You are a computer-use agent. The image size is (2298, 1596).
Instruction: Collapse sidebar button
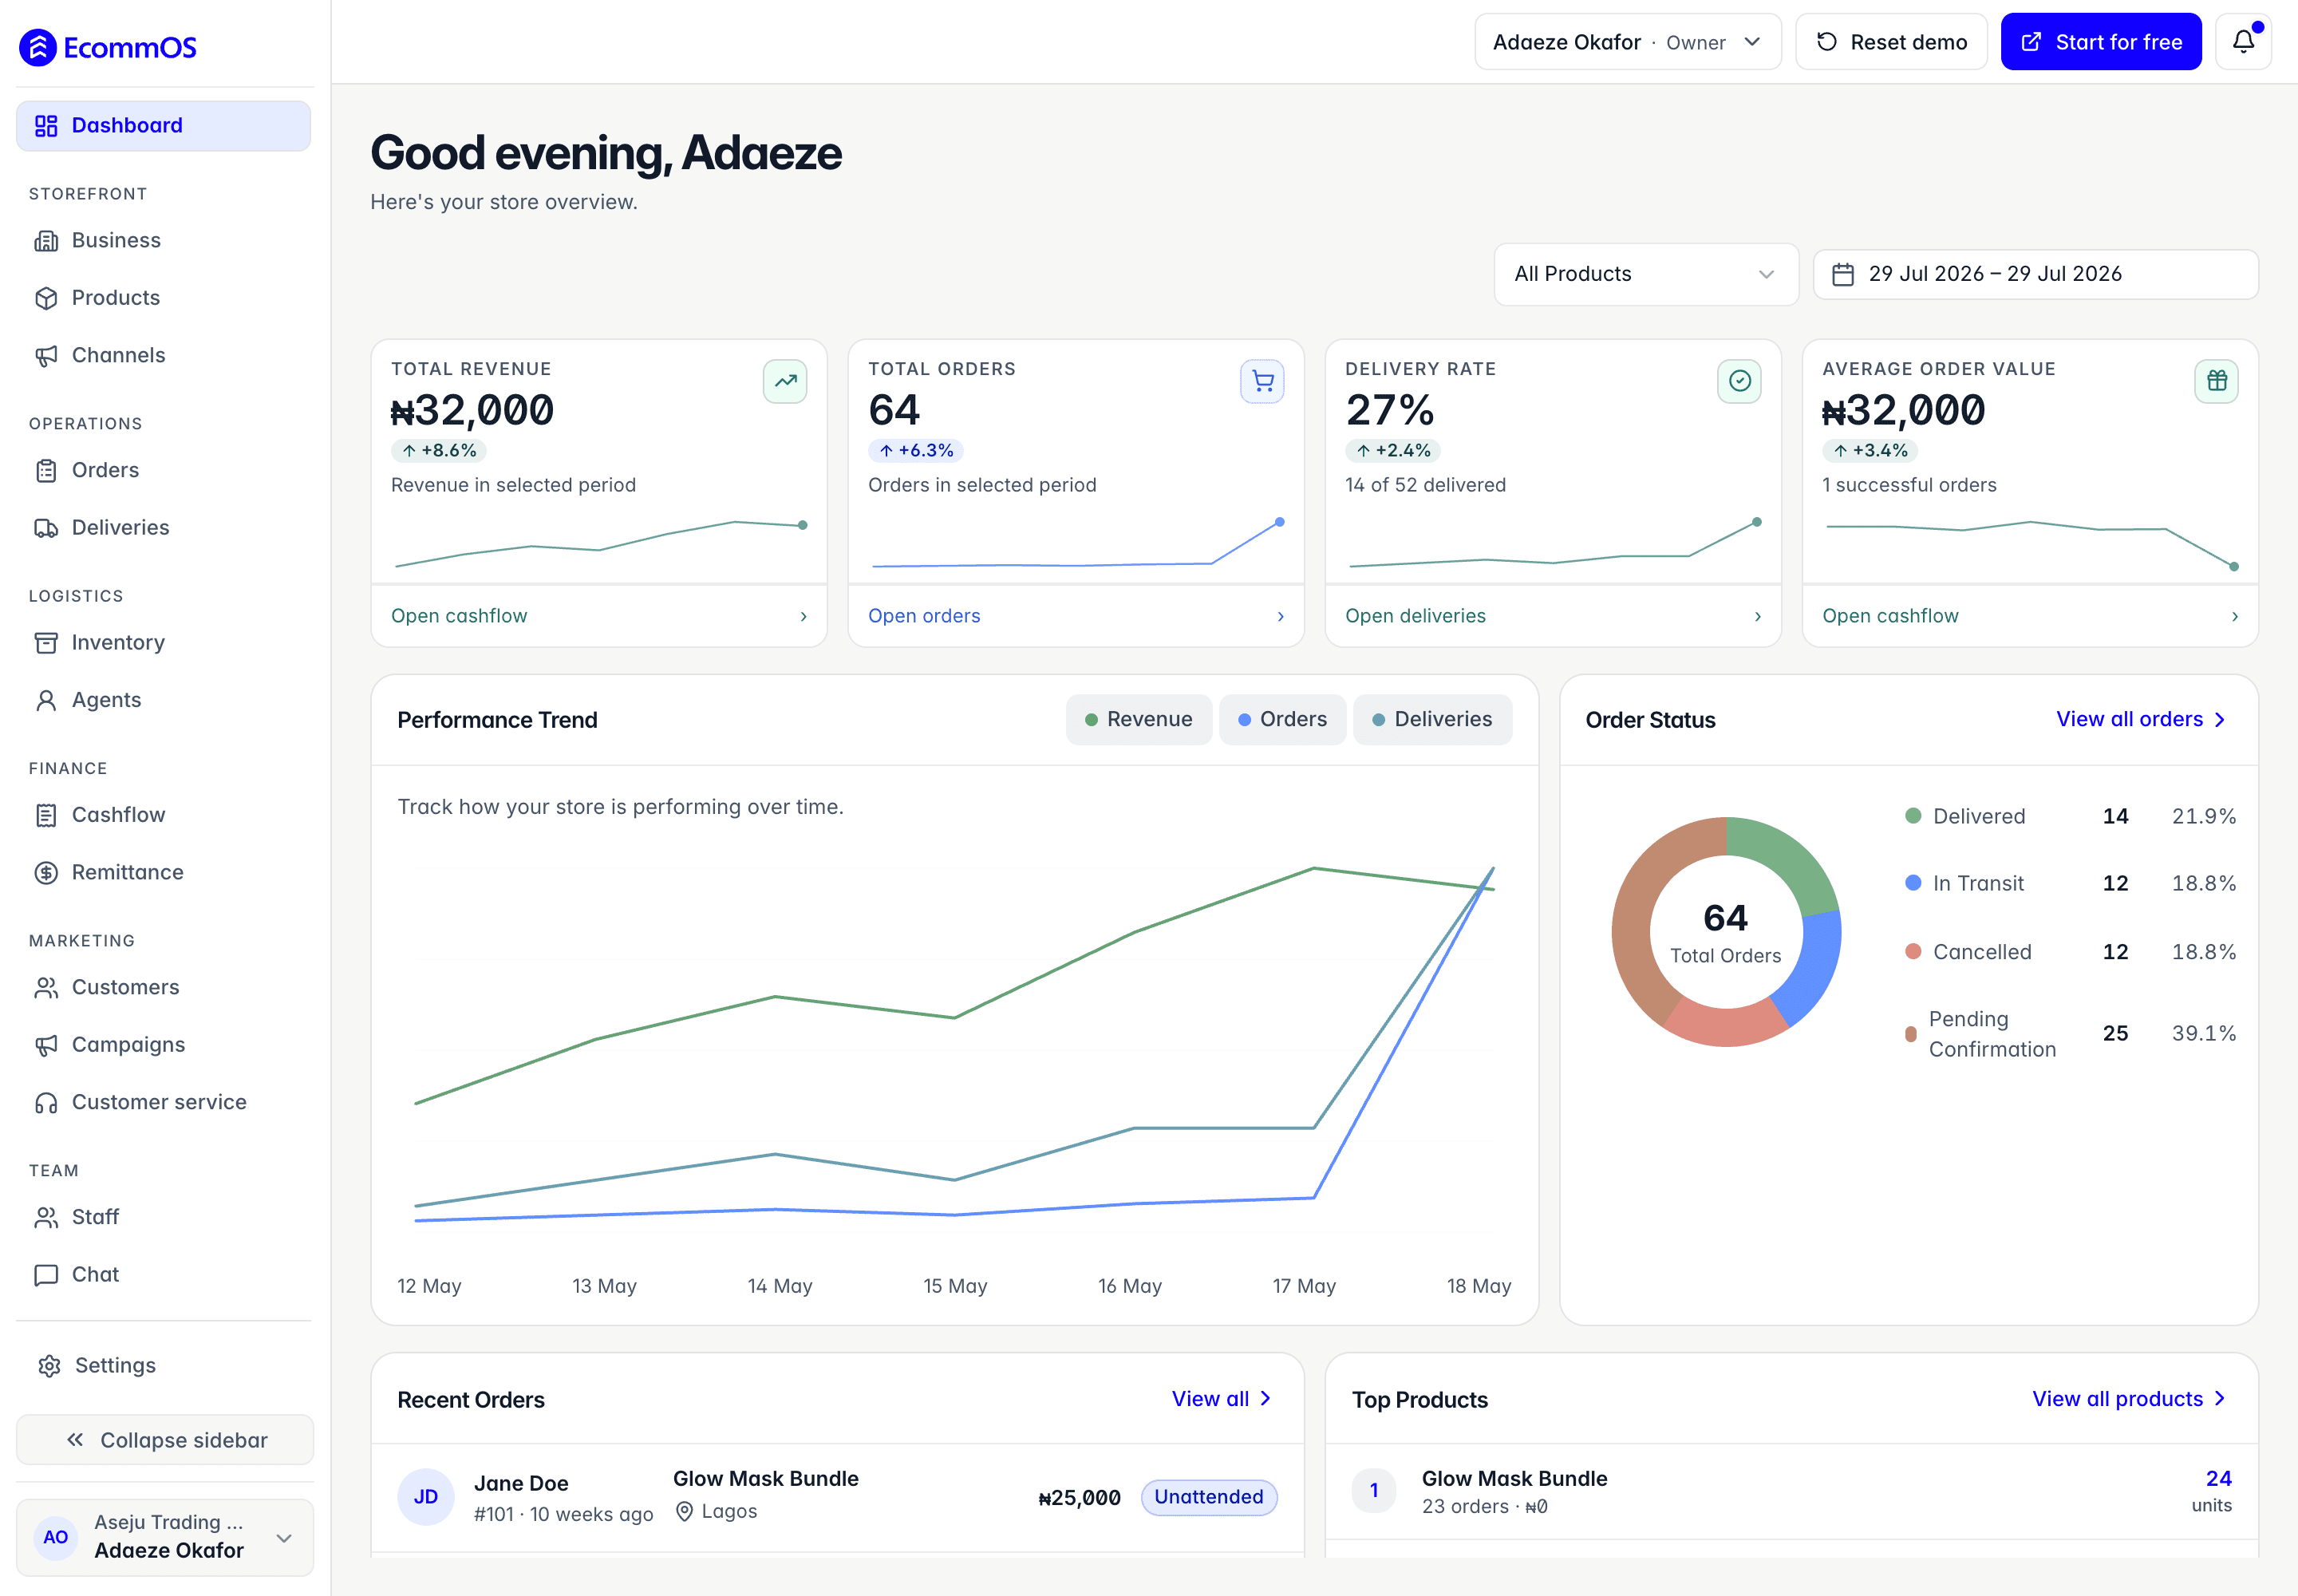[164, 1440]
